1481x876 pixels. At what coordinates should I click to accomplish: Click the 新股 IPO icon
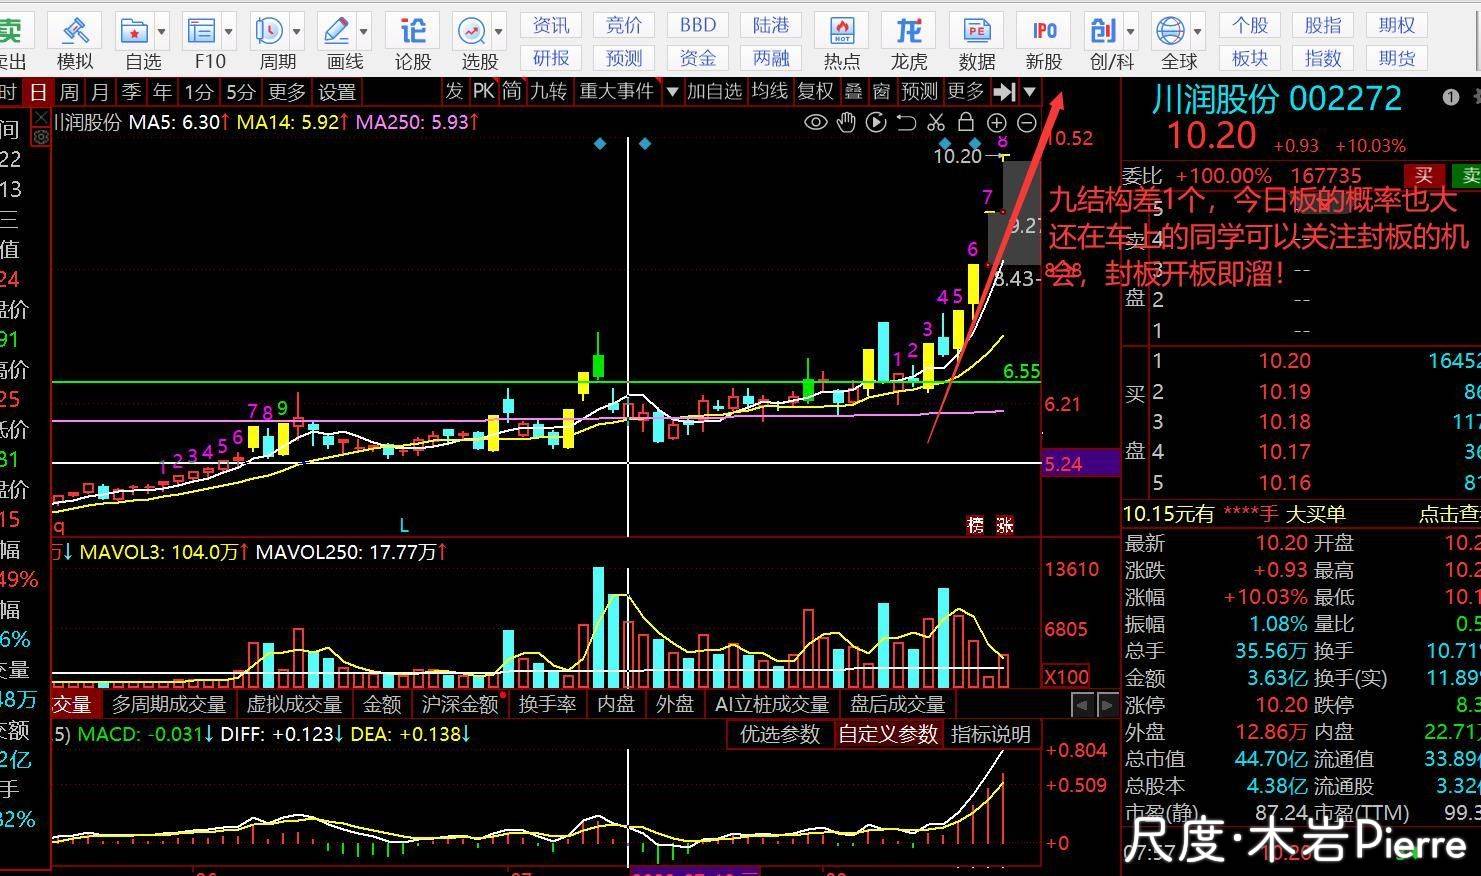click(1043, 41)
